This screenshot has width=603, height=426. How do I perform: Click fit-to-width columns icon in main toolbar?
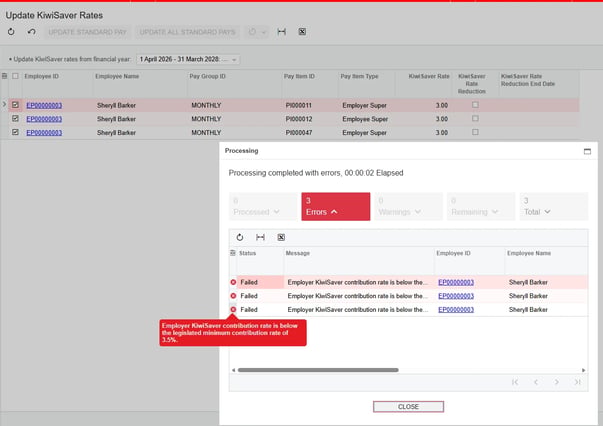click(282, 32)
